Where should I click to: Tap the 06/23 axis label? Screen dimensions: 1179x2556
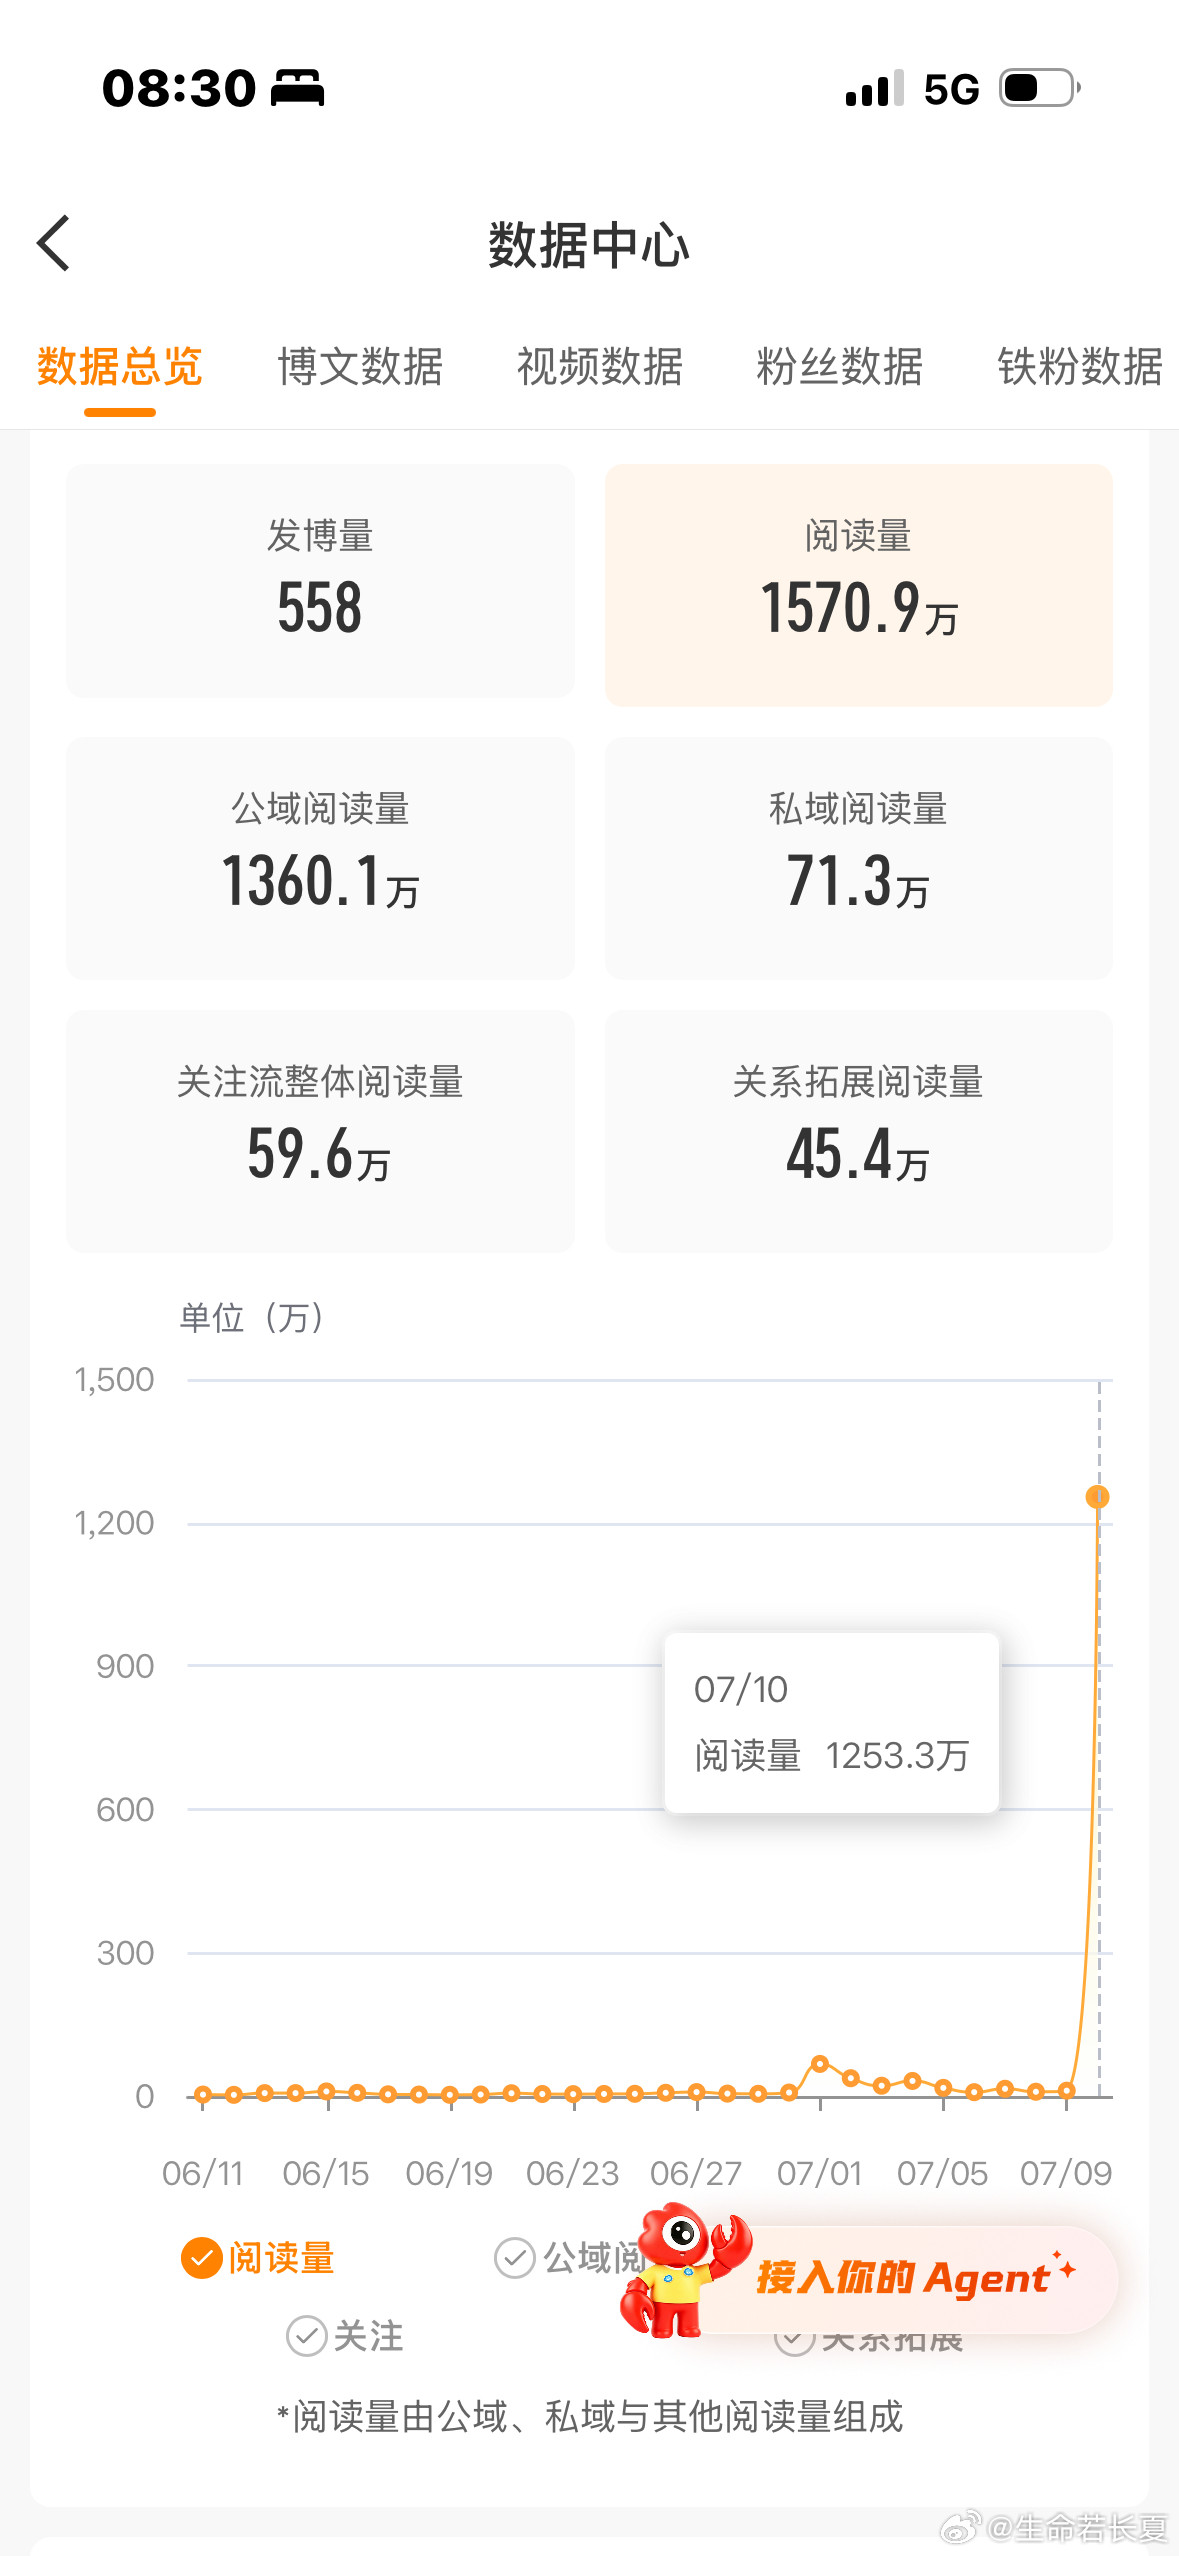click(x=573, y=2173)
